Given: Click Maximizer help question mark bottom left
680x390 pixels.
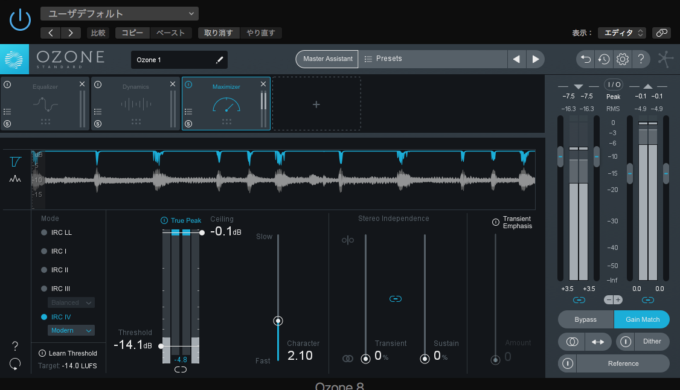Looking at the screenshot, I should click(x=15, y=346).
